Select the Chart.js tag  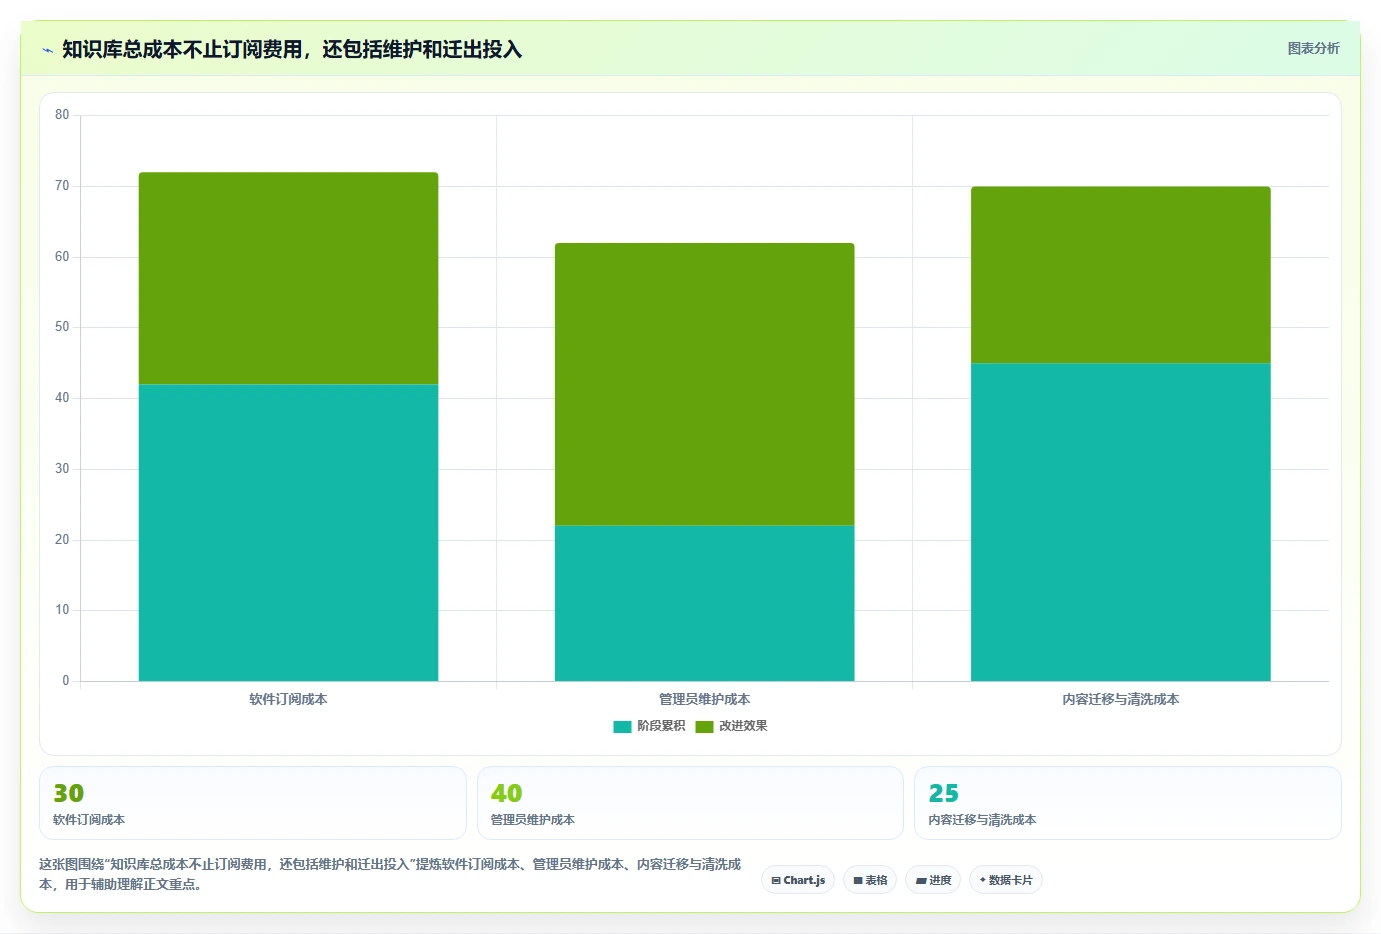pos(798,880)
